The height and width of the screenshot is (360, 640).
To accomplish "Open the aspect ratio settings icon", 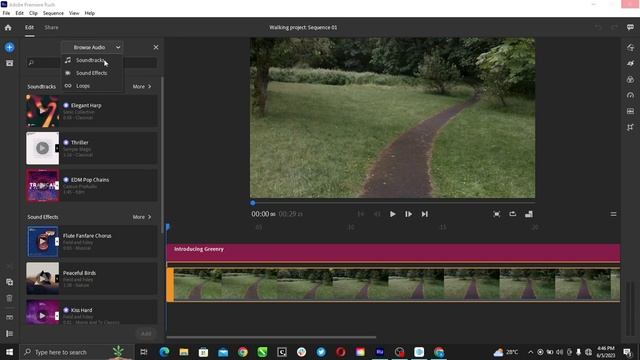I will tap(529, 214).
